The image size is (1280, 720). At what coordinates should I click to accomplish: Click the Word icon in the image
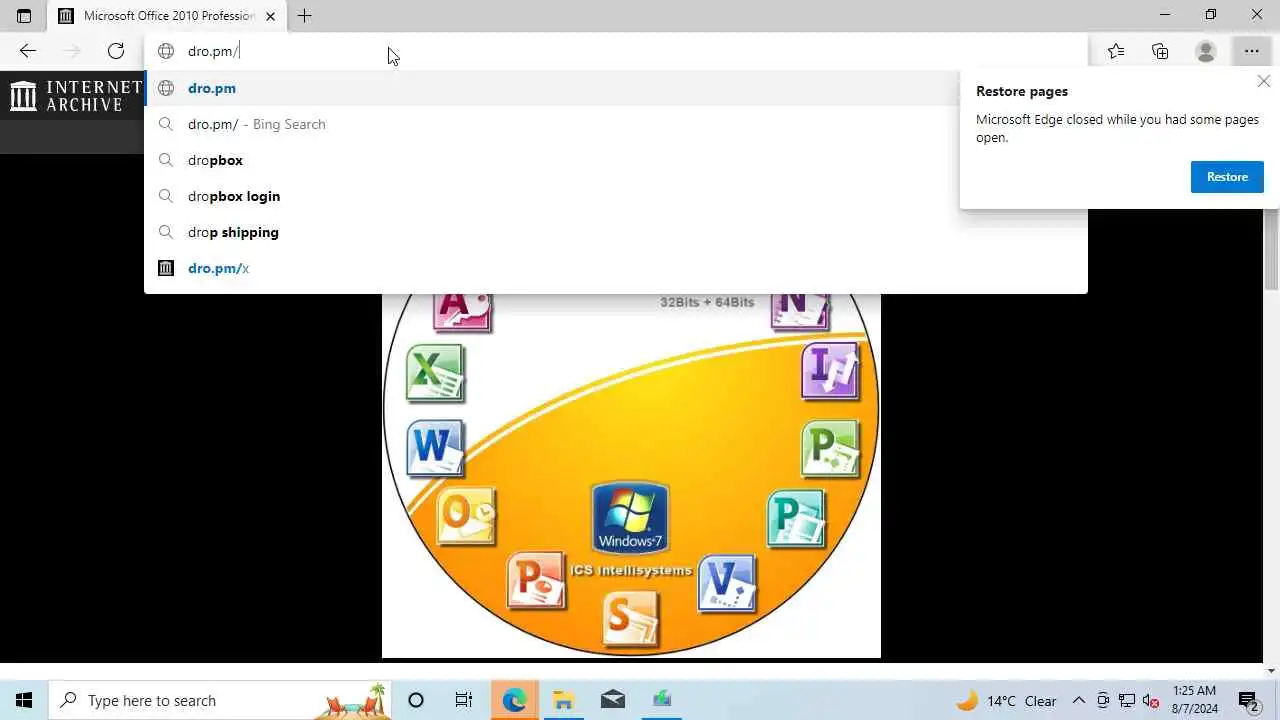(x=435, y=448)
